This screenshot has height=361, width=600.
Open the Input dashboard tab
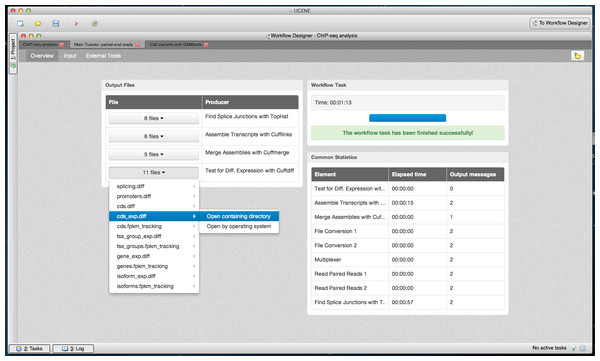[x=70, y=56]
